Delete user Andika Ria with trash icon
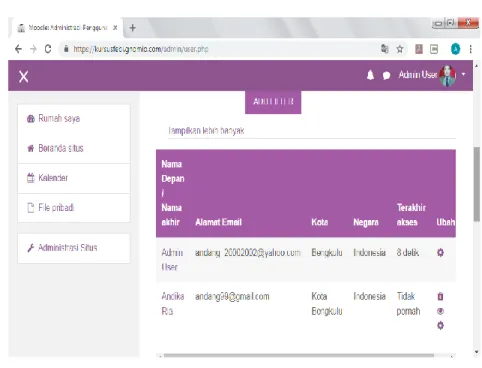Viewport: 482px width, 368px height. [x=440, y=296]
